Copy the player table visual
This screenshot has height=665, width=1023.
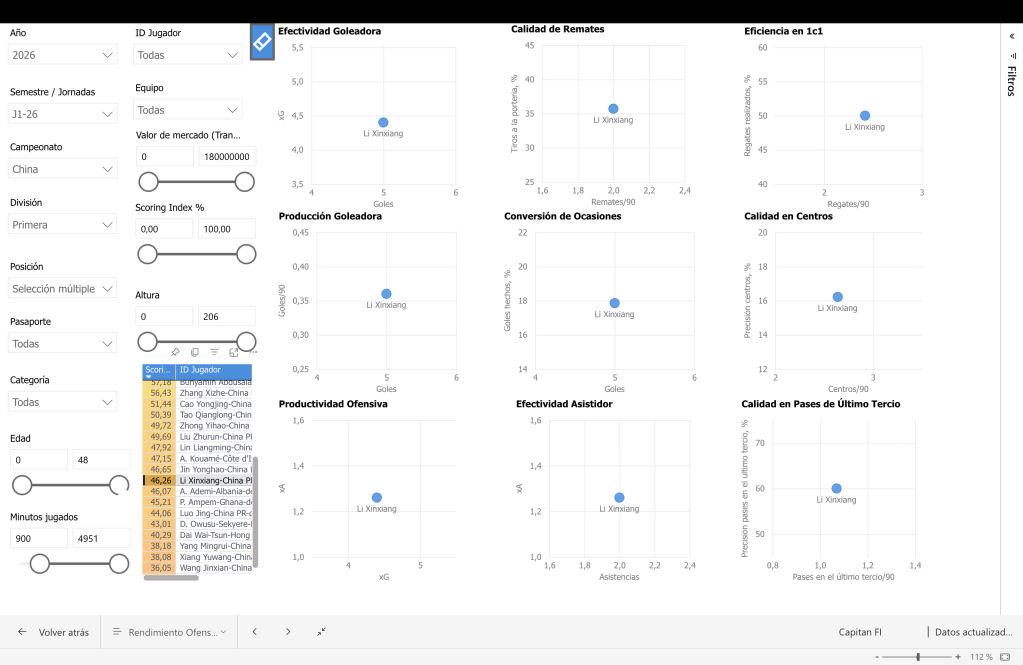coord(194,352)
